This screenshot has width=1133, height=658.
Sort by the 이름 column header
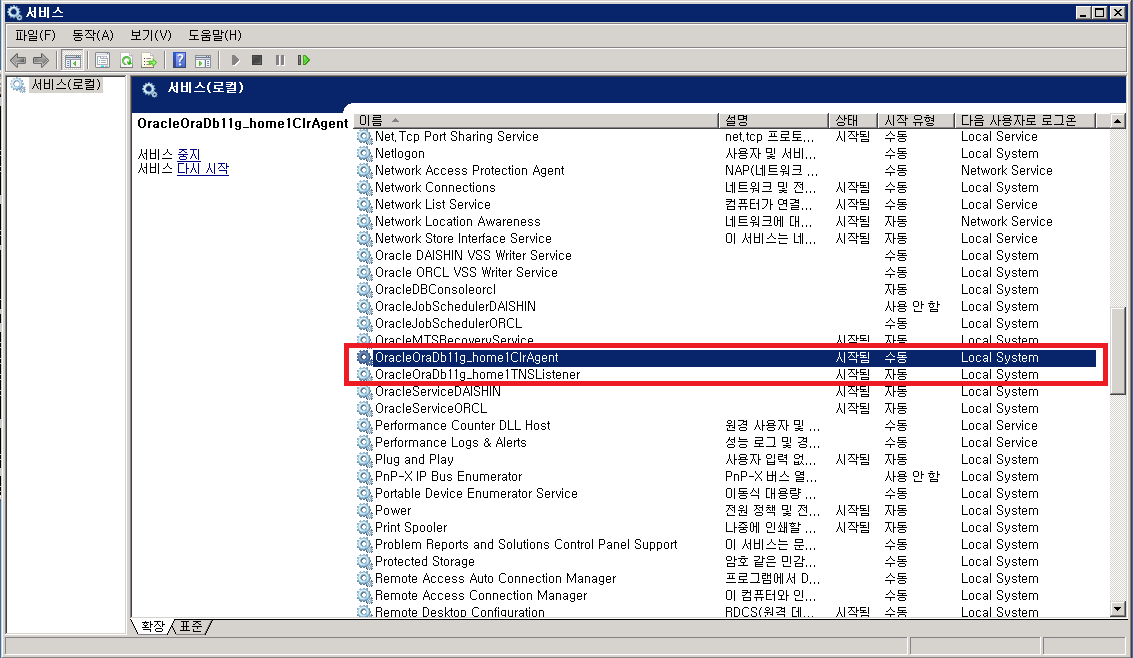(x=536, y=120)
